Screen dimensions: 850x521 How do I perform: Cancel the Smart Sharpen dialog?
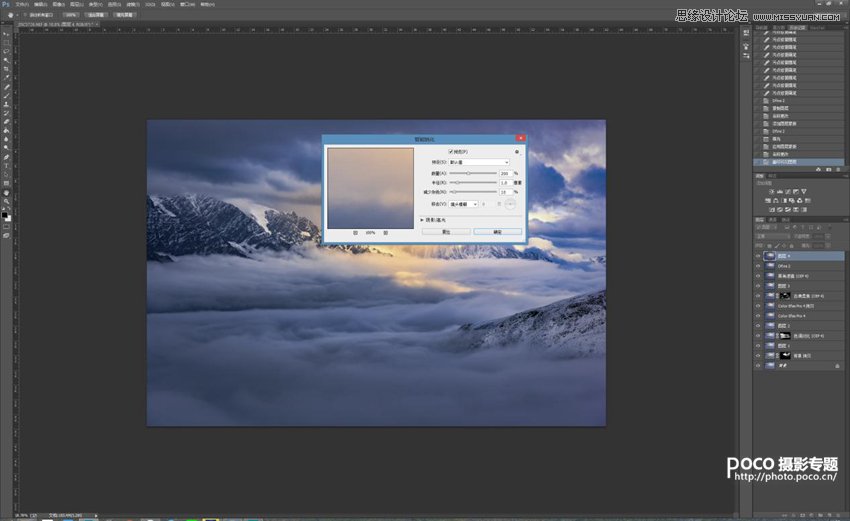pos(446,232)
